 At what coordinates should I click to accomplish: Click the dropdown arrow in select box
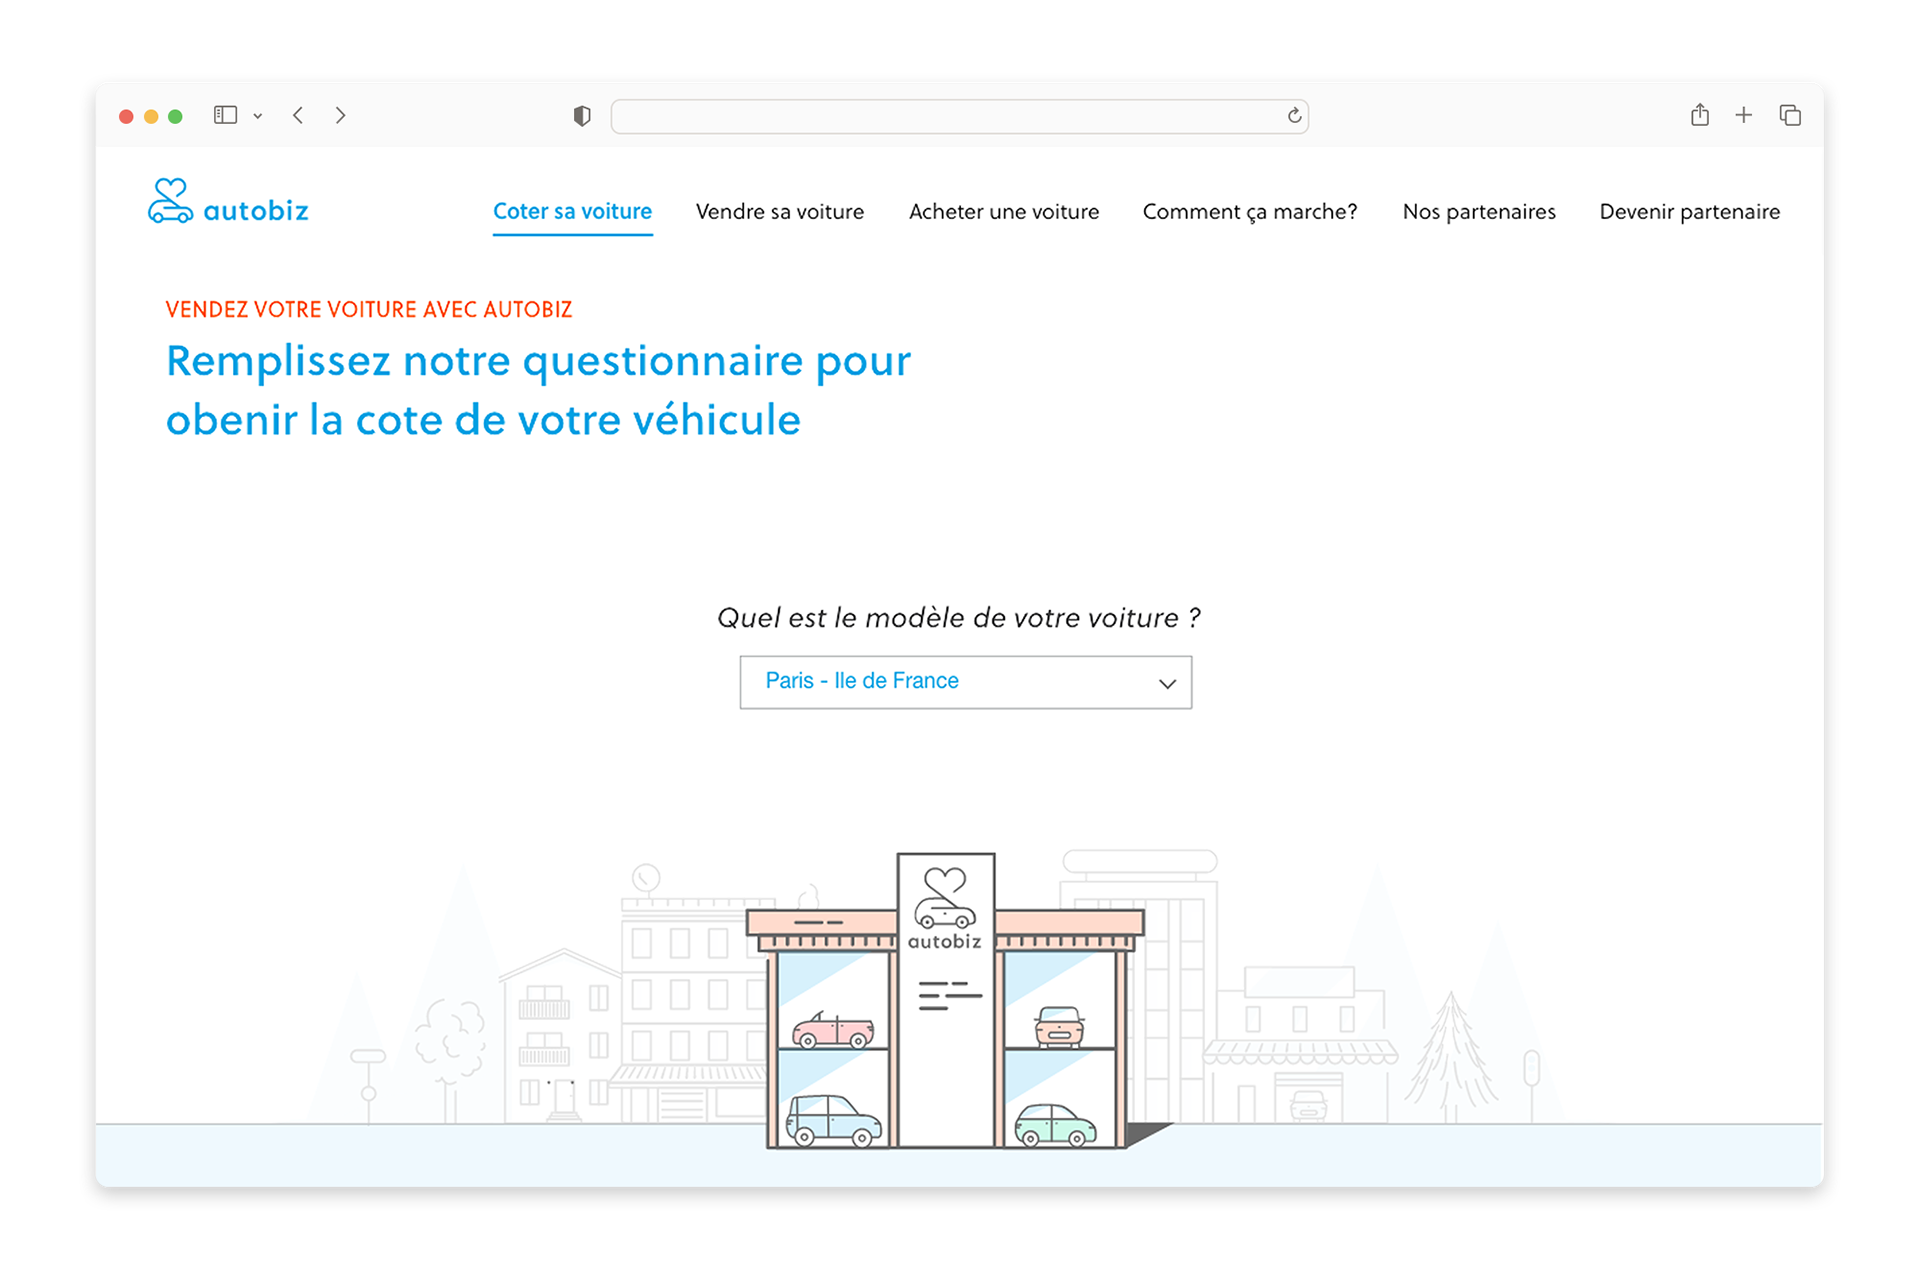1166,684
